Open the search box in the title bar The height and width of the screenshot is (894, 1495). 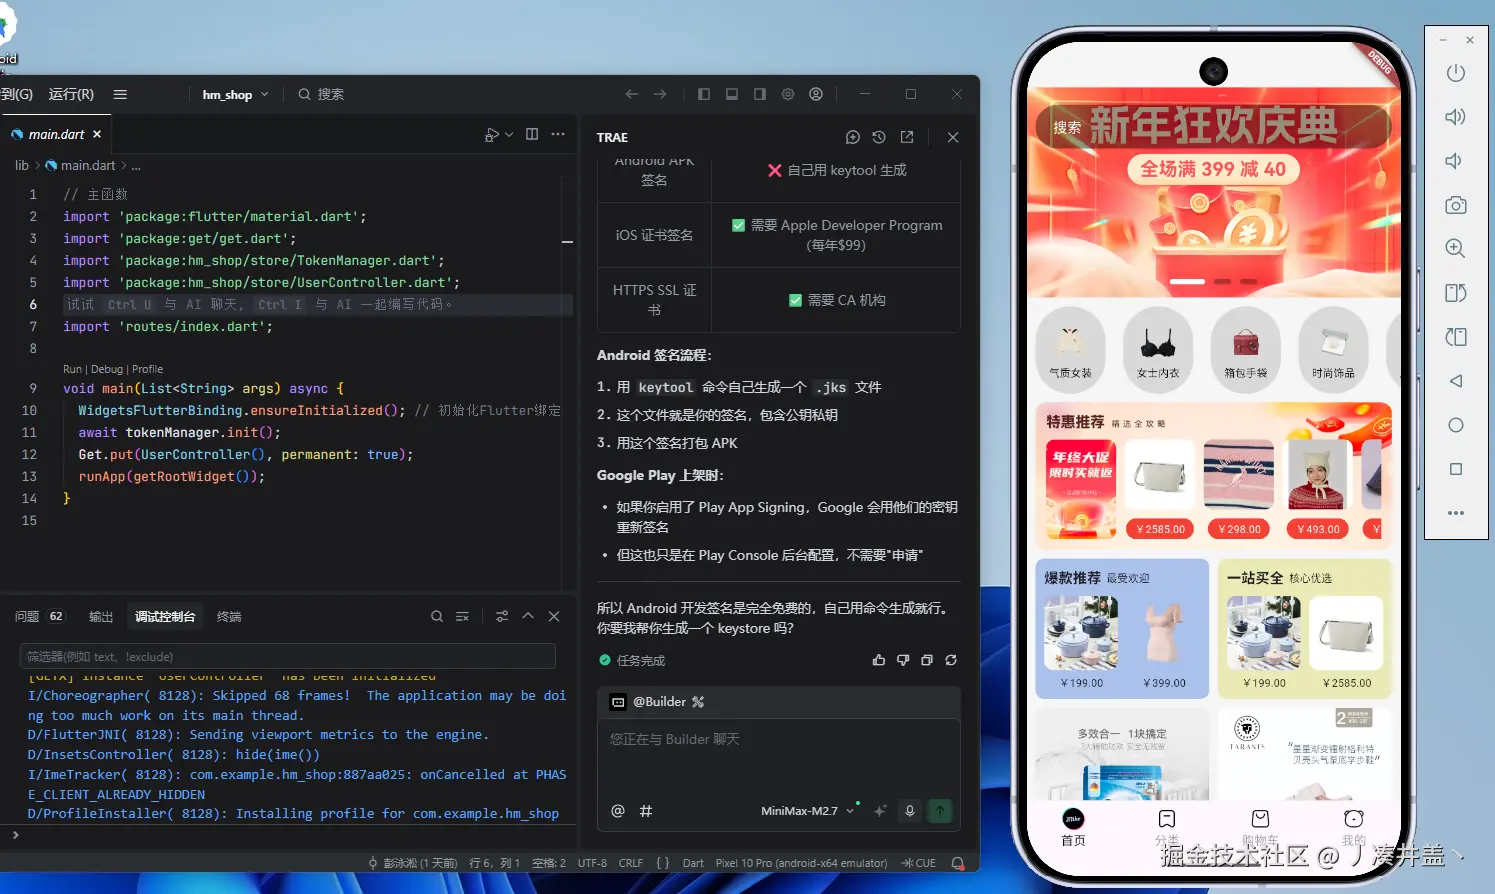[320, 94]
